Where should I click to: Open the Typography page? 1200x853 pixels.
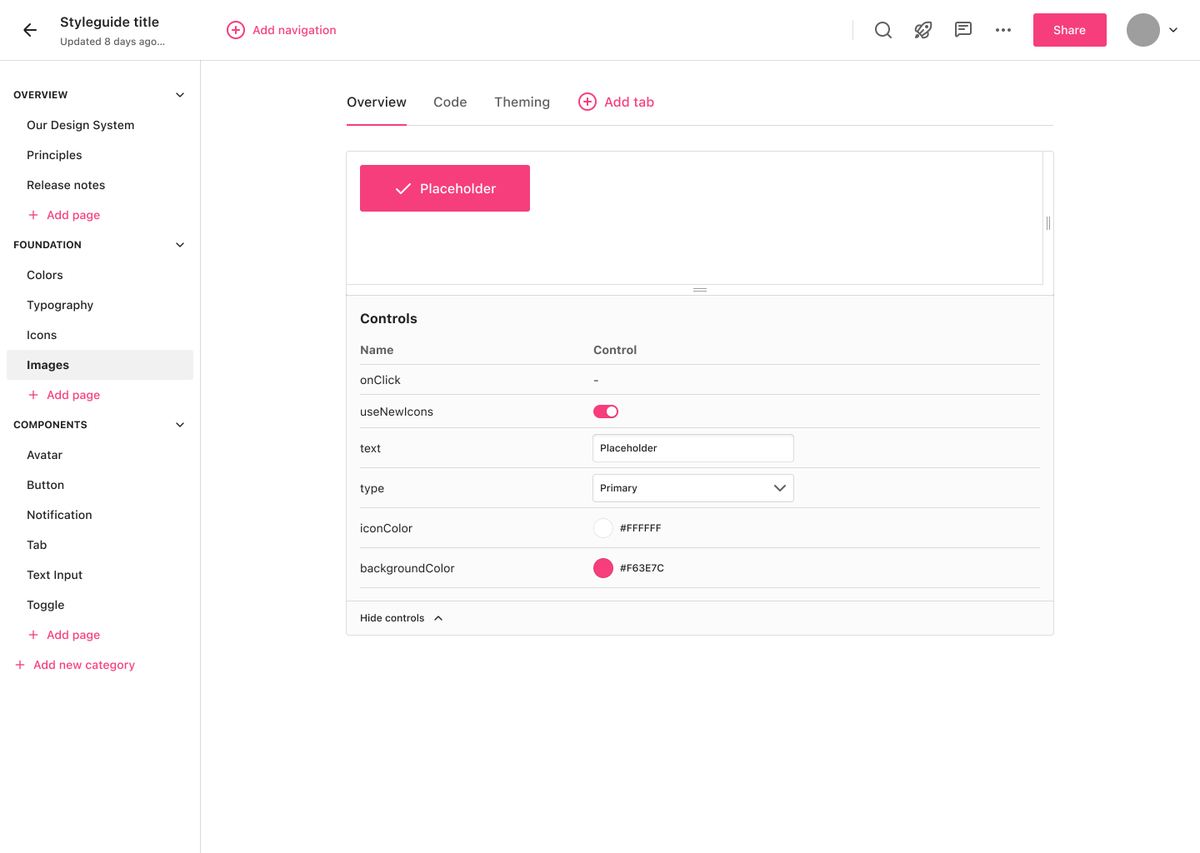[60, 305]
